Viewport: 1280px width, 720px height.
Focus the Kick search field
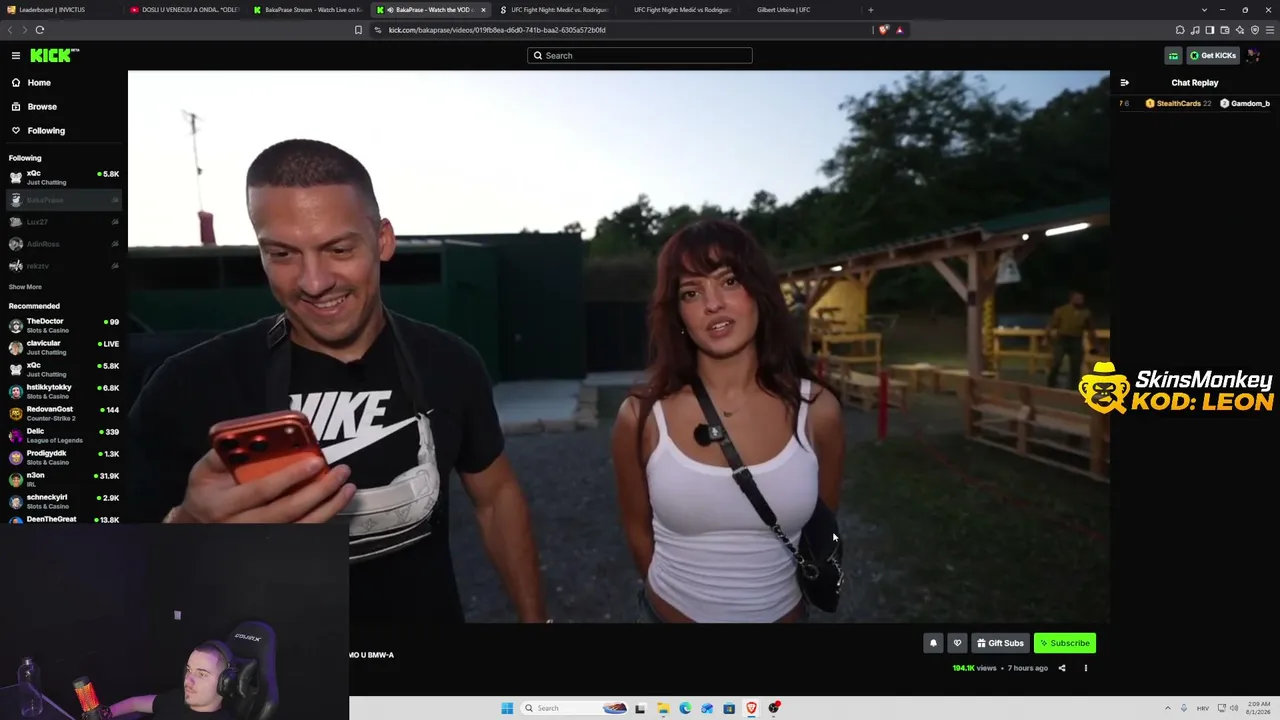pos(640,56)
